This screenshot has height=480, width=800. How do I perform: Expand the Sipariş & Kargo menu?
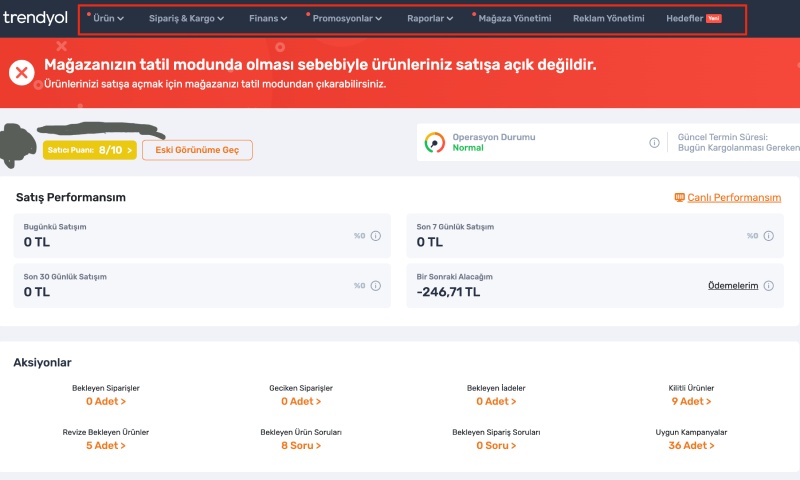pos(186,18)
